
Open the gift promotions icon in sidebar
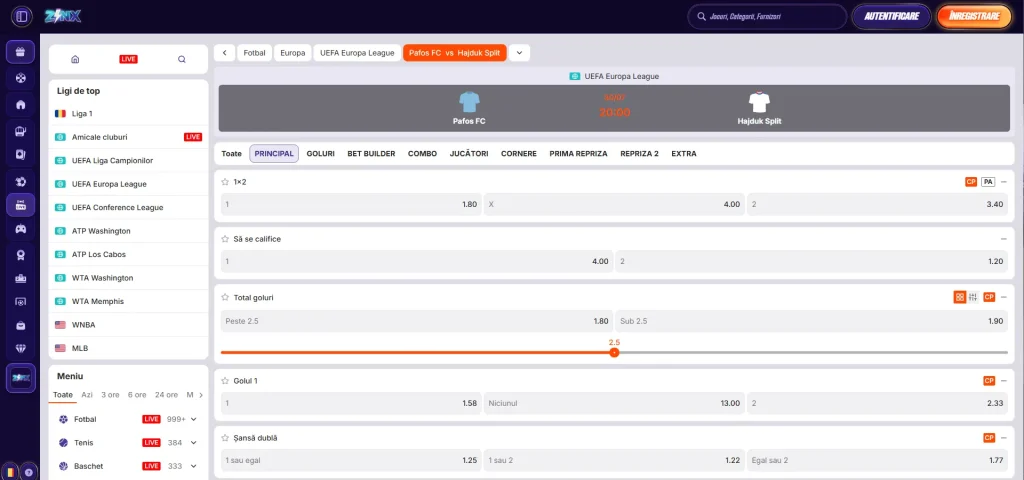point(20,52)
